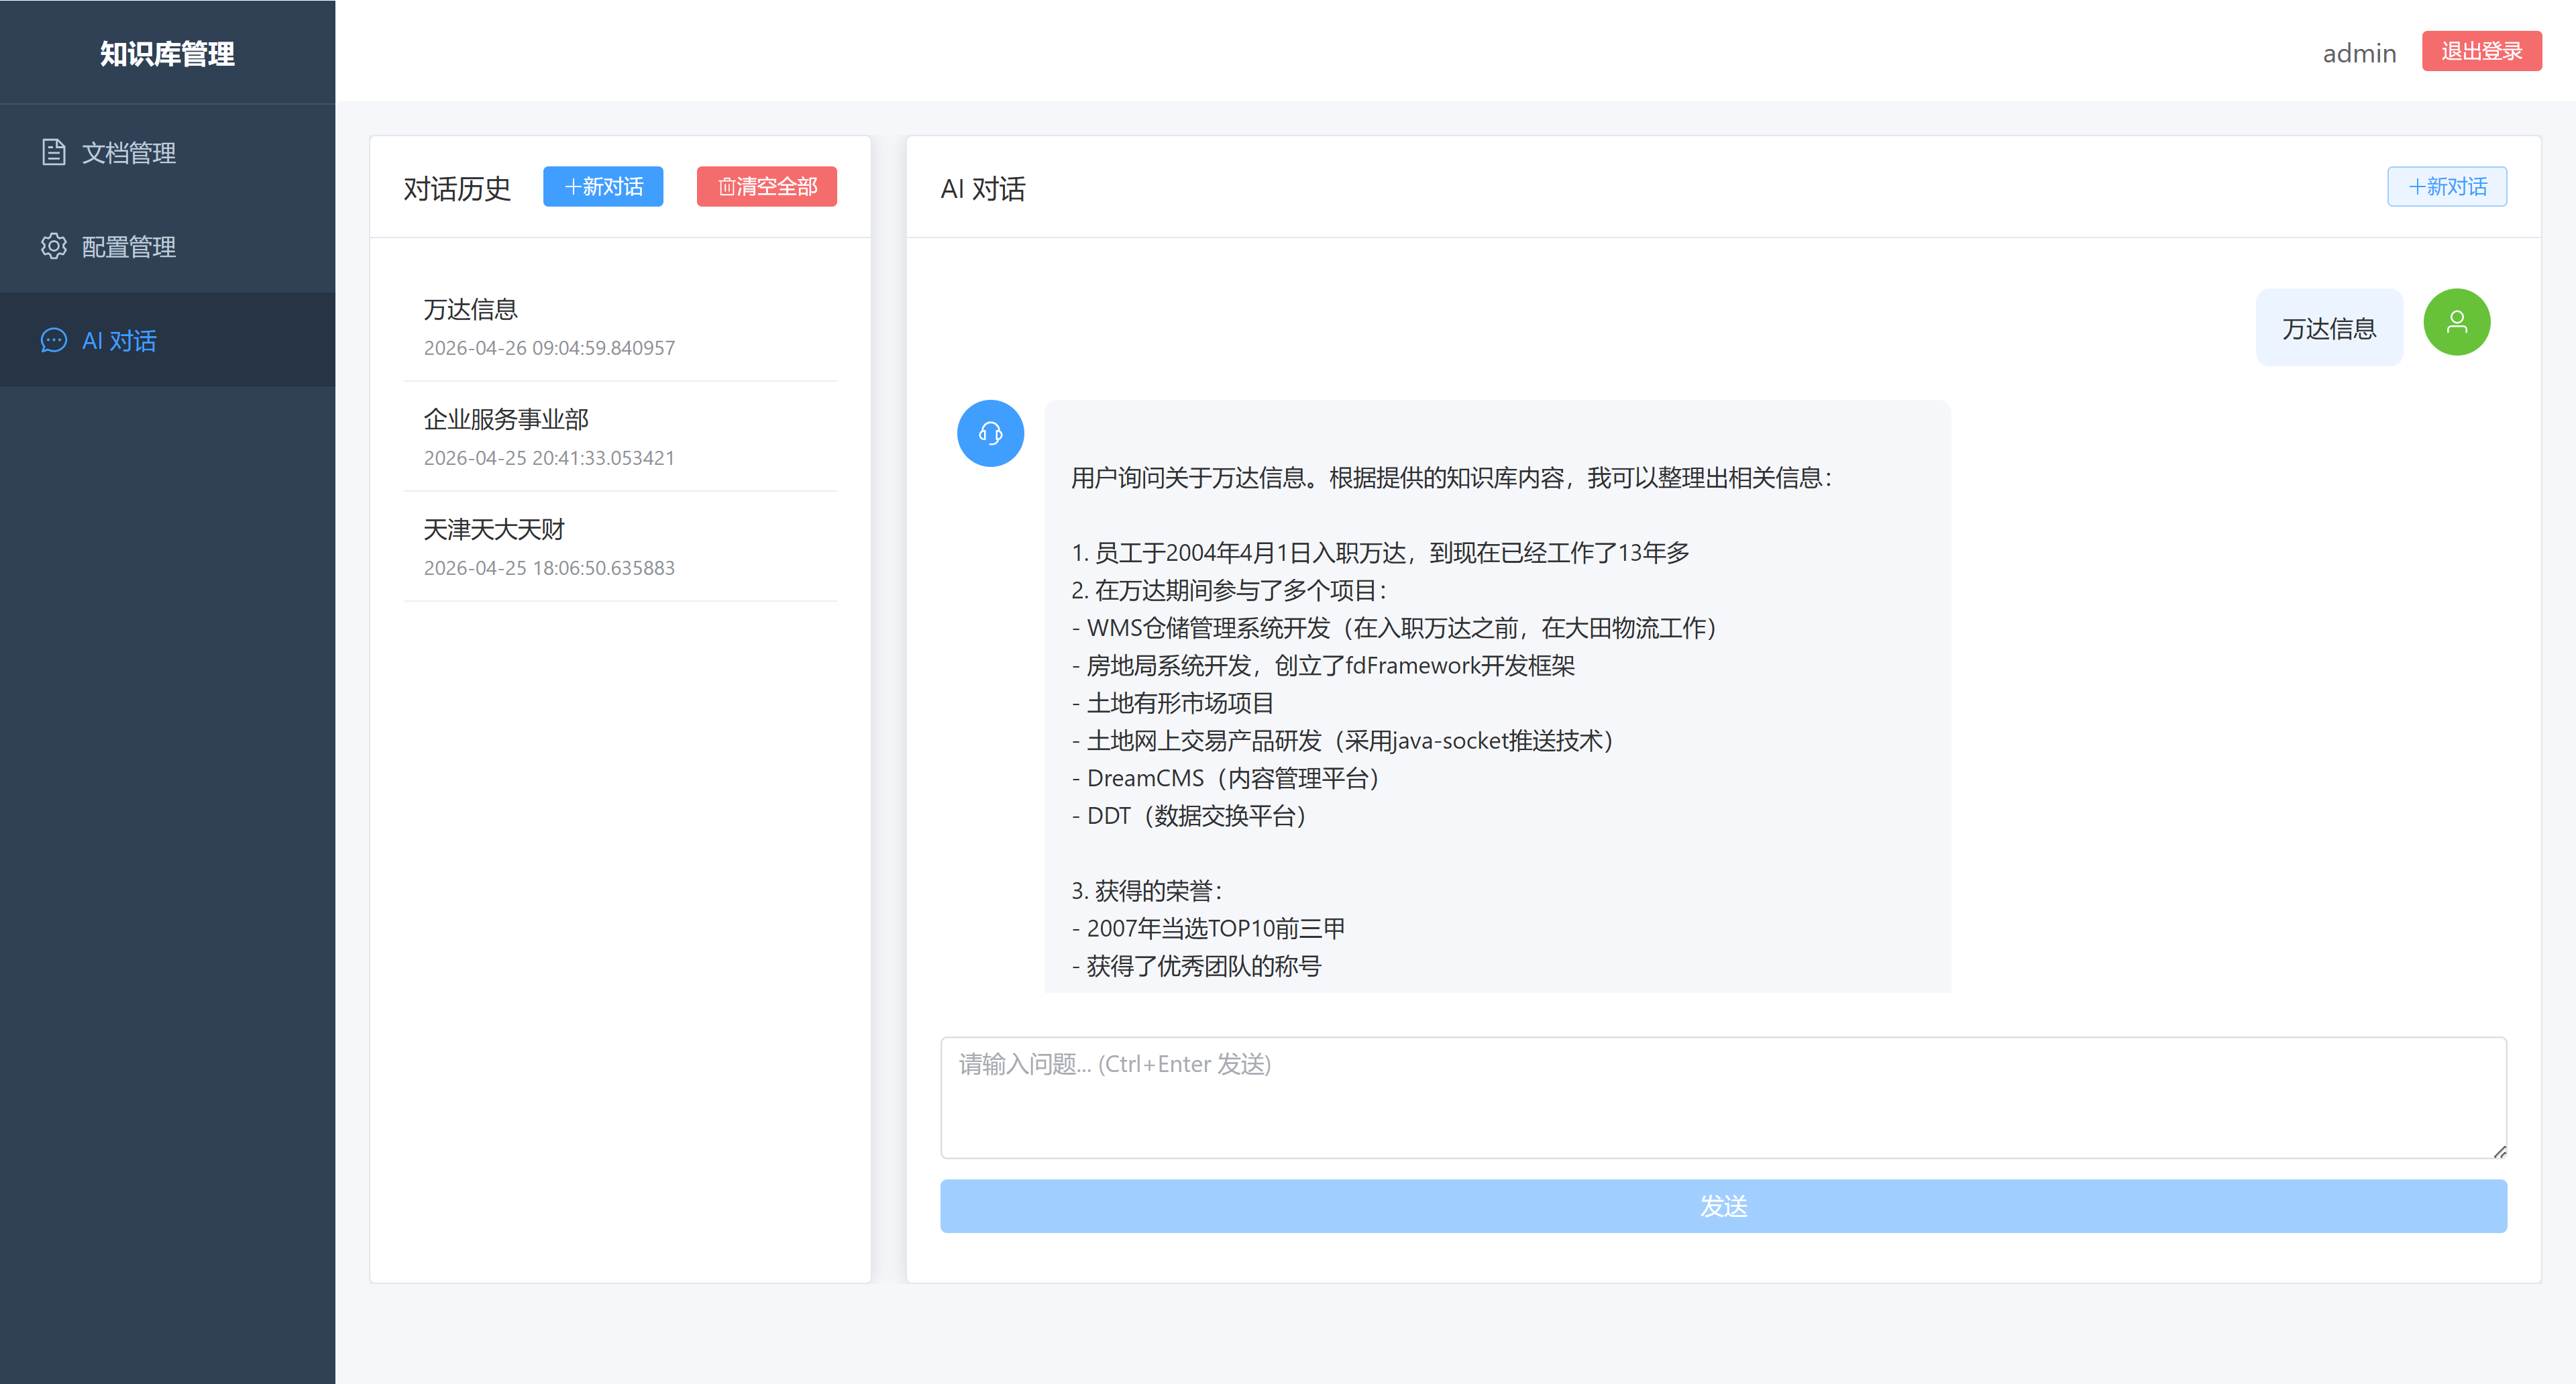Image resolution: width=2576 pixels, height=1384 pixels.
Task: Click the line about 2004年4月1日入职万达
Action: (1380, 553)
